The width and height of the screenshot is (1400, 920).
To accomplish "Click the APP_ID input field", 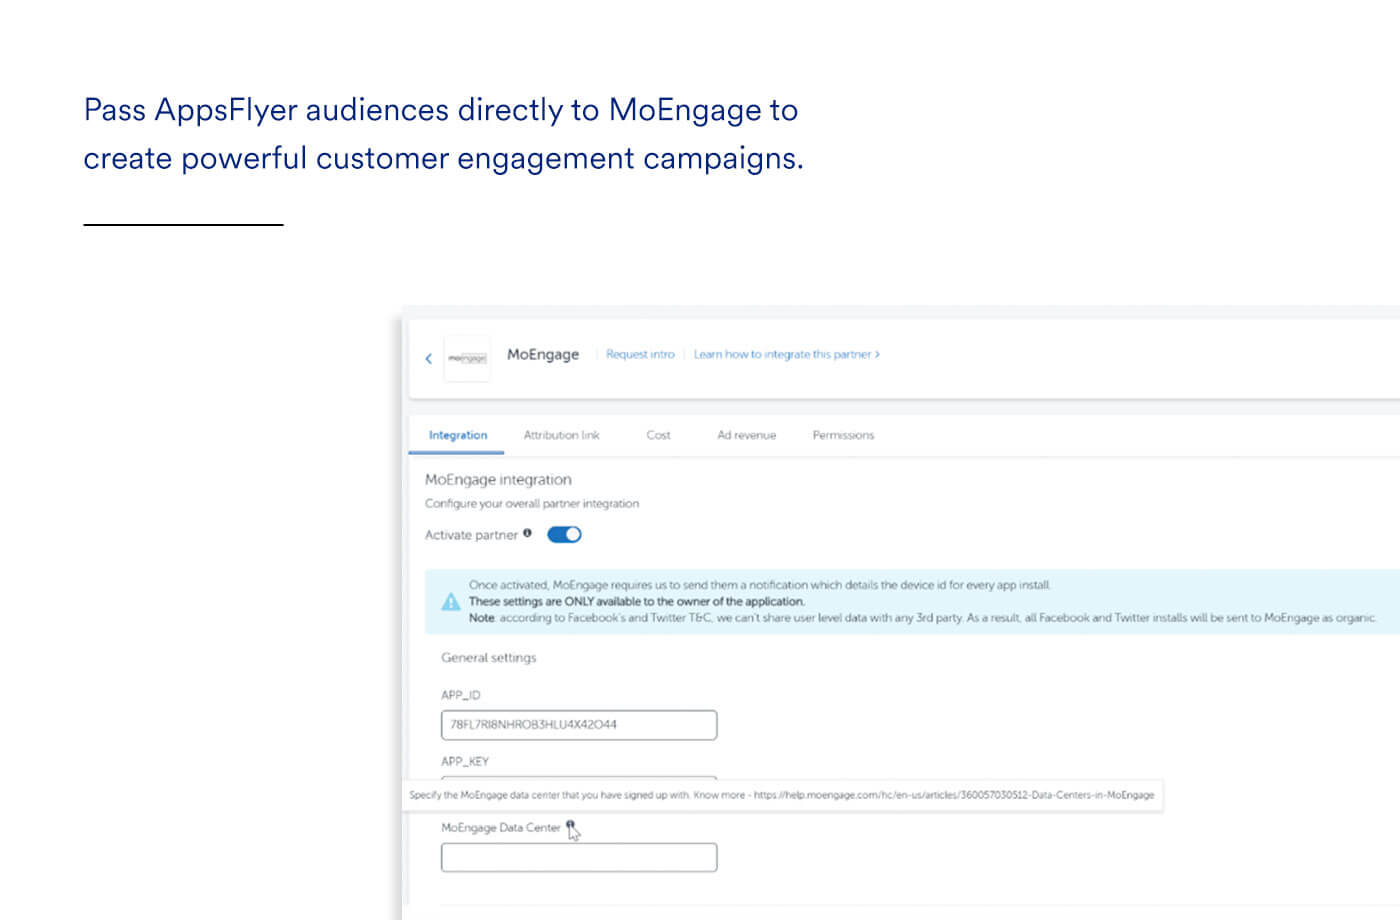I will (579, 725).
